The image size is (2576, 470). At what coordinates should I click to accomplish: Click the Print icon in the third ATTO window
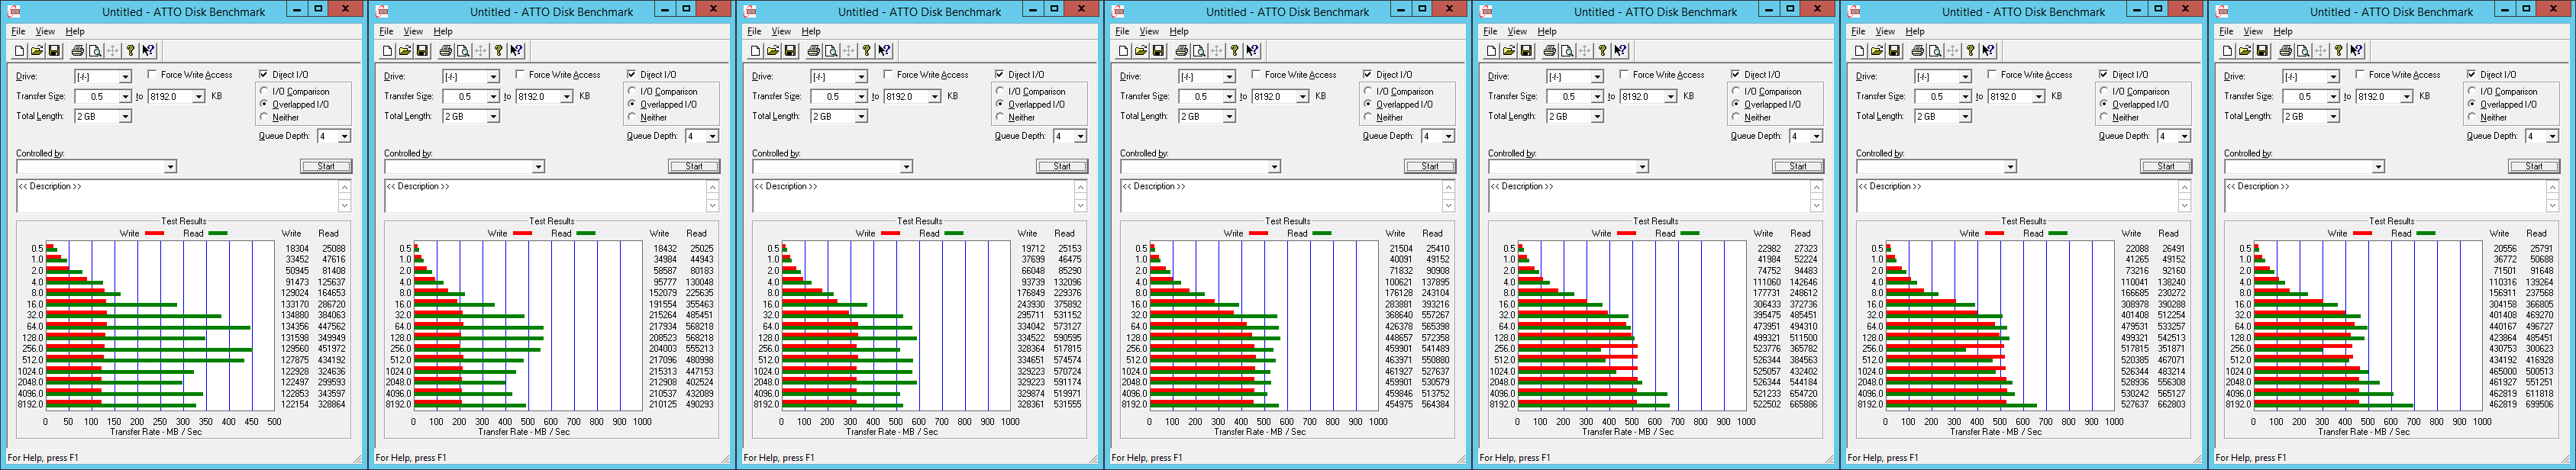coord(814,51)
